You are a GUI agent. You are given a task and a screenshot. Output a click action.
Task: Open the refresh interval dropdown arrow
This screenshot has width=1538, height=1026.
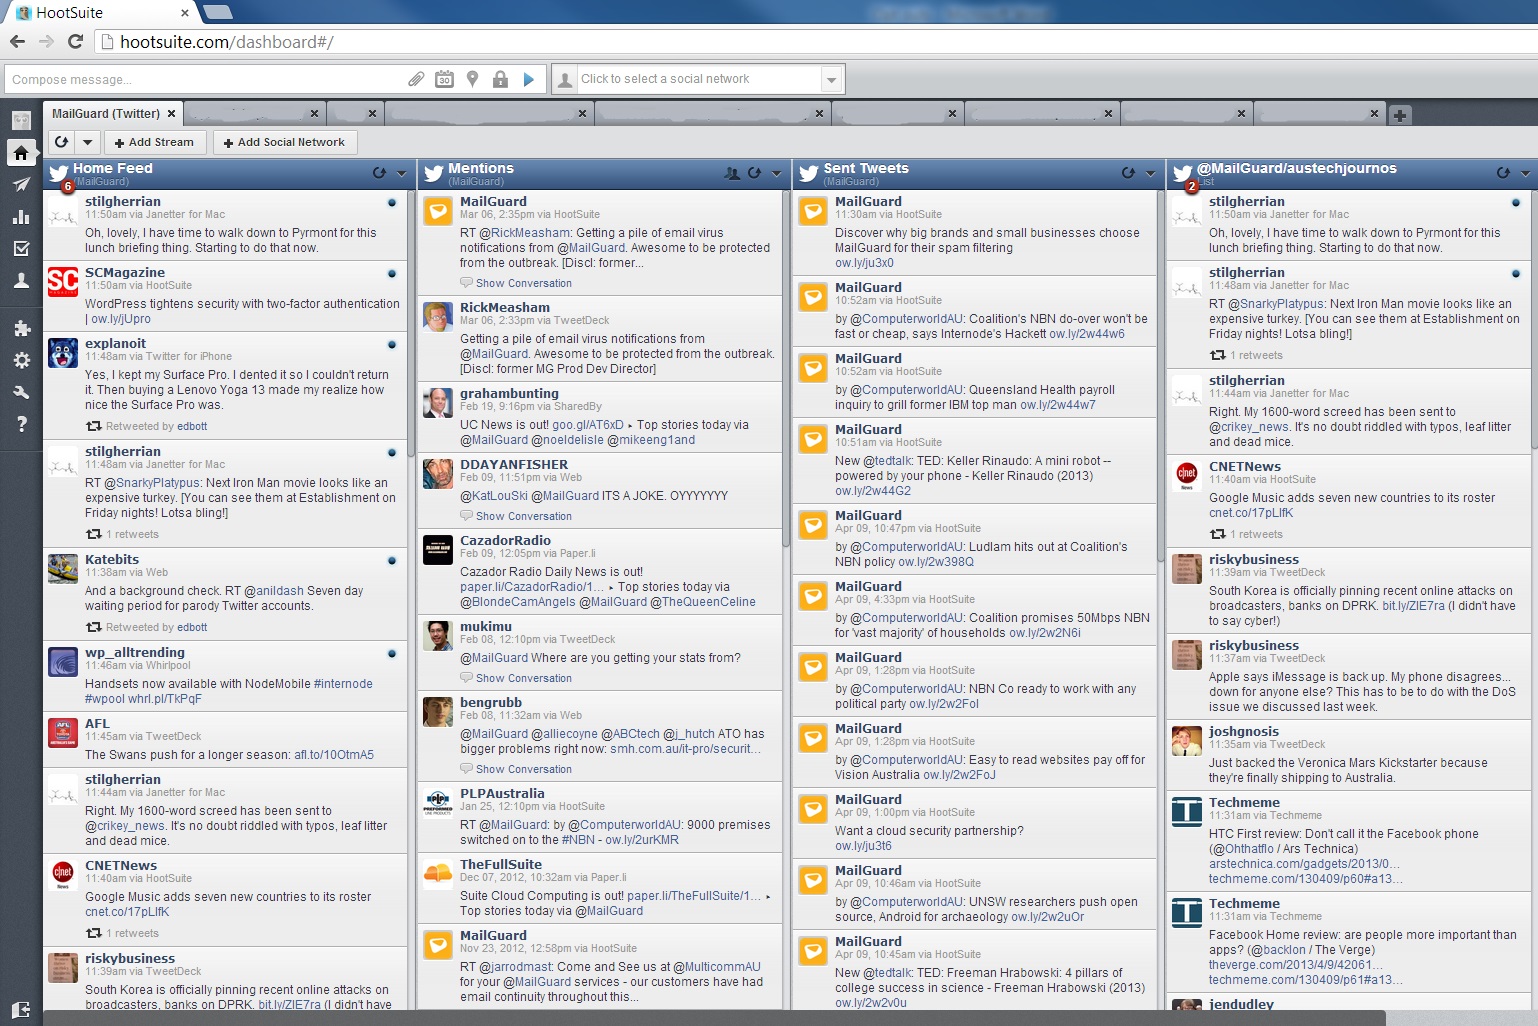88,142
